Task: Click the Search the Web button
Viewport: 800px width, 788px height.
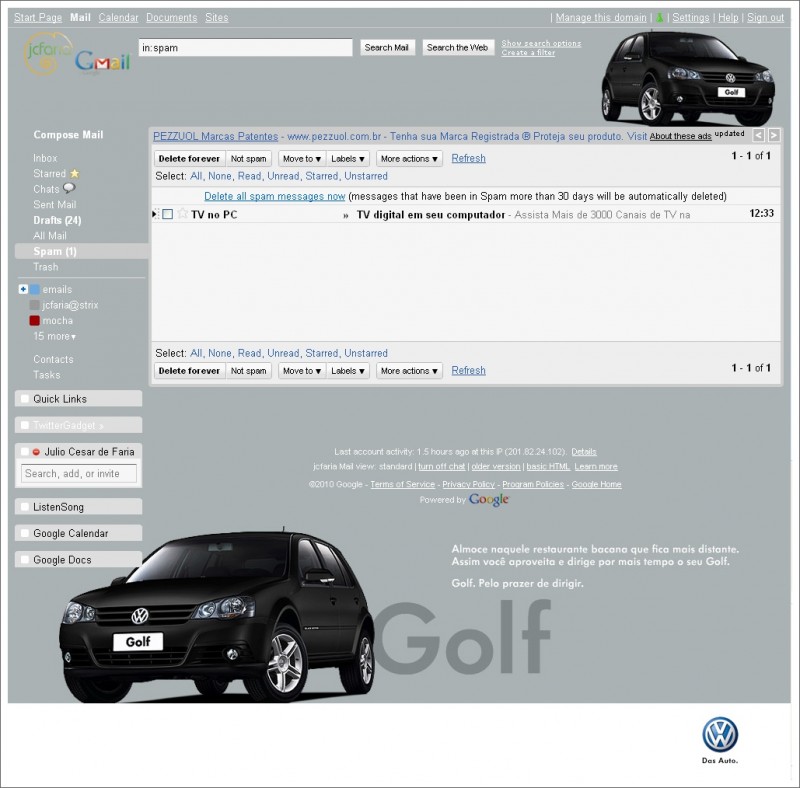Action: 458,47
